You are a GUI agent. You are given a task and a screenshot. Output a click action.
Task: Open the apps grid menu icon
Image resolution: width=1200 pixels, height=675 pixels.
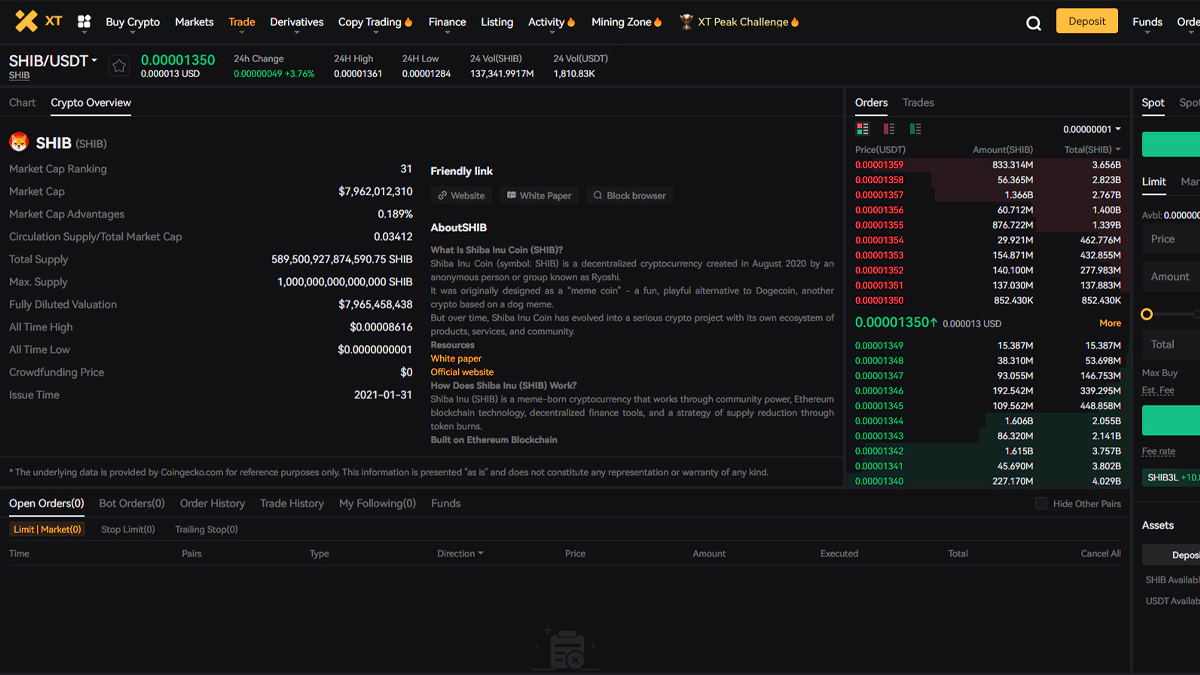pyautogui.click(x=84, y=21)
